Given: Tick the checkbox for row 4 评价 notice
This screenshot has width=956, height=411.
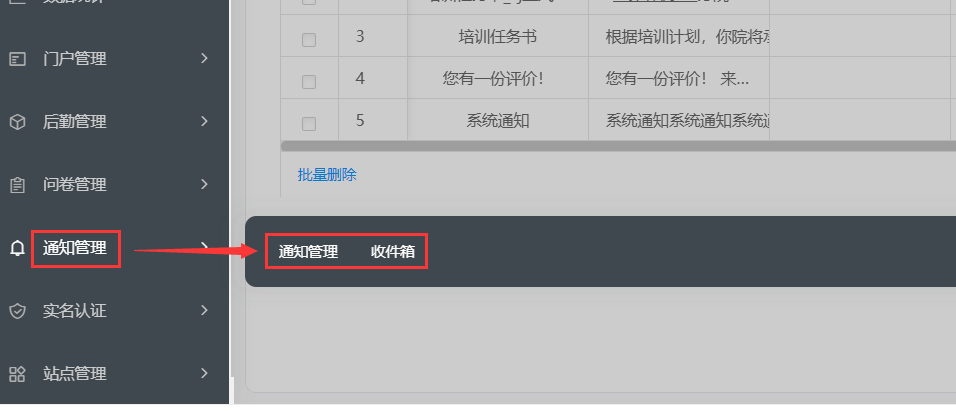Looking at the screenshot, I should click(309, 82).
